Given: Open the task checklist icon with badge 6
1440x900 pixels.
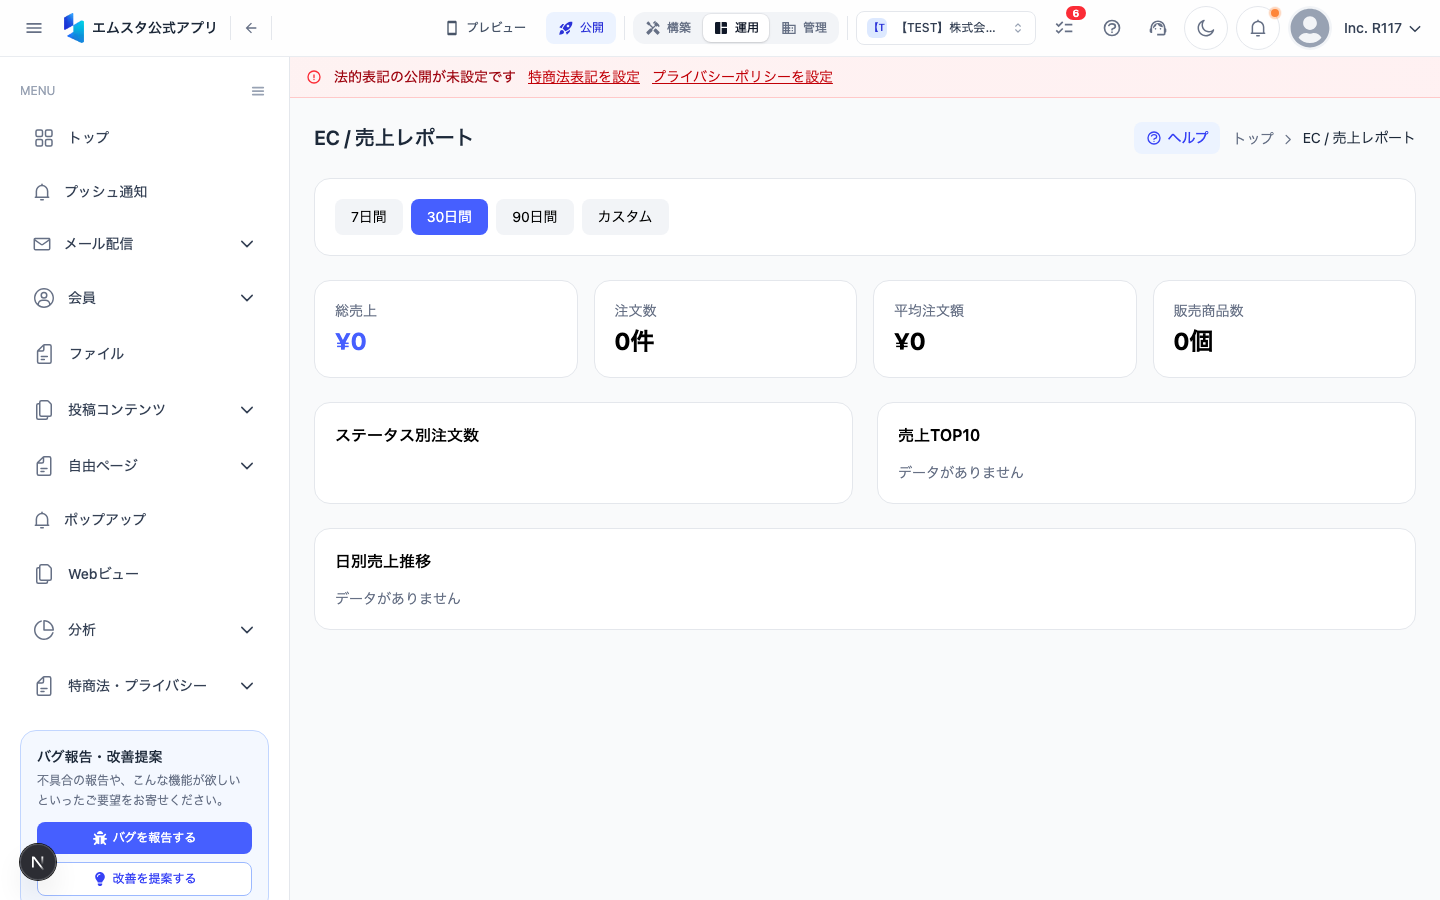Looking at the screenshot, I should pos(1064,28).
